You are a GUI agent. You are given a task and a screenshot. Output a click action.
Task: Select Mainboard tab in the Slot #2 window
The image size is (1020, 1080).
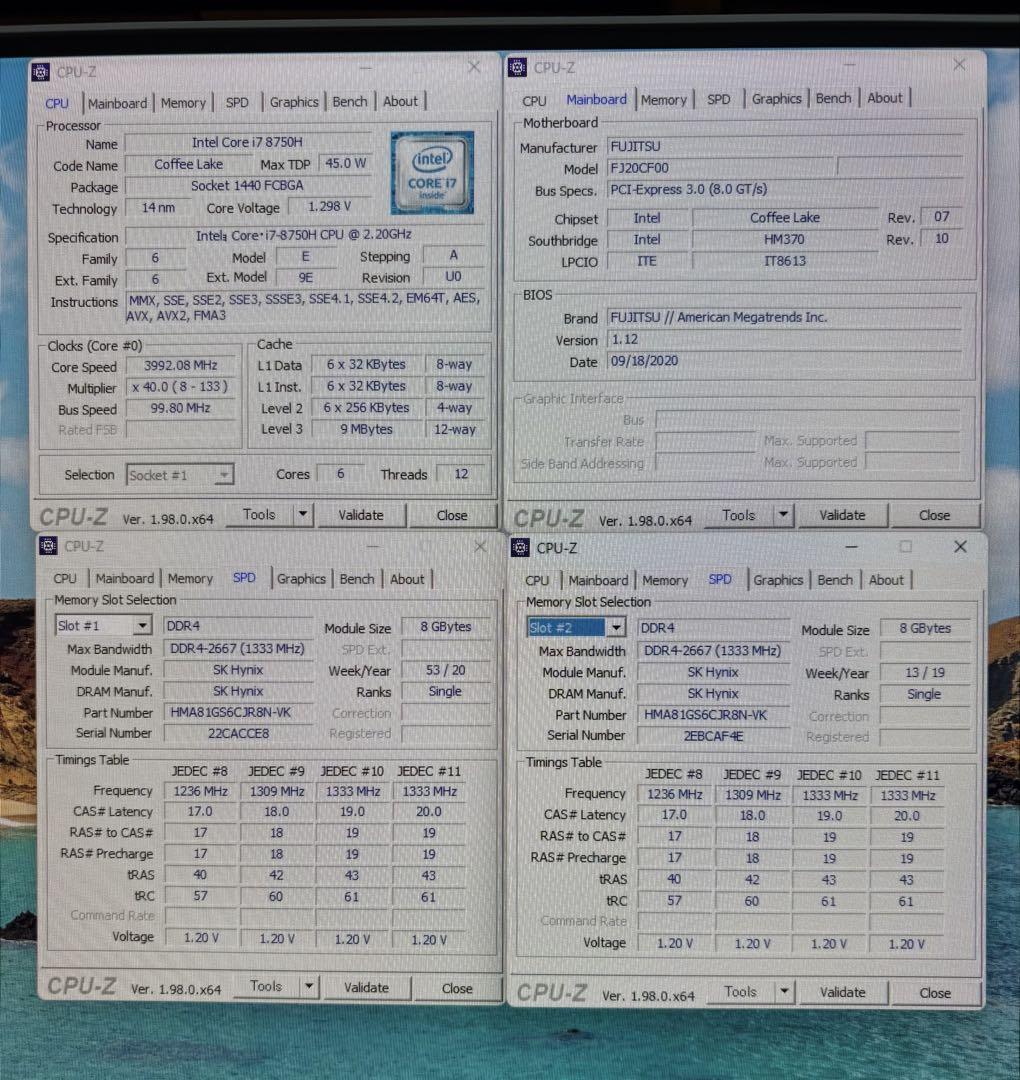[598, 581]
